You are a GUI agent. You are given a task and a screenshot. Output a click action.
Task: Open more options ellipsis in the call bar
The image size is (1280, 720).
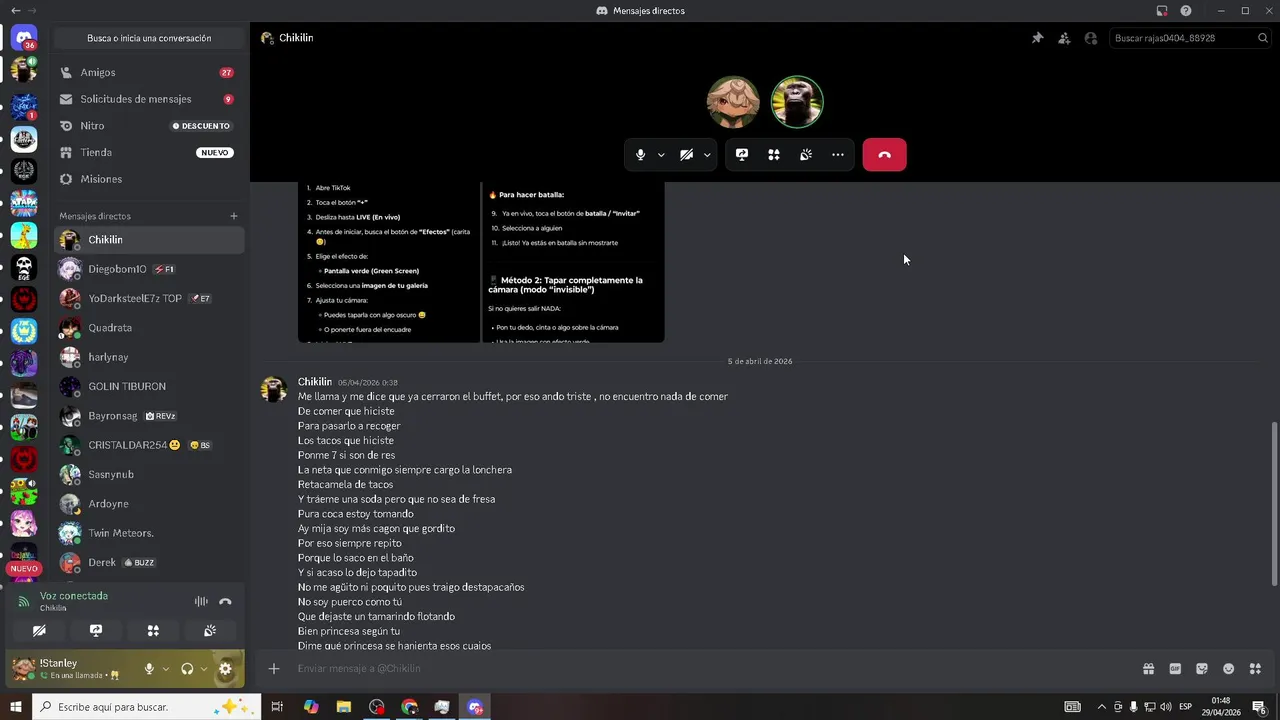click(838, 155)
